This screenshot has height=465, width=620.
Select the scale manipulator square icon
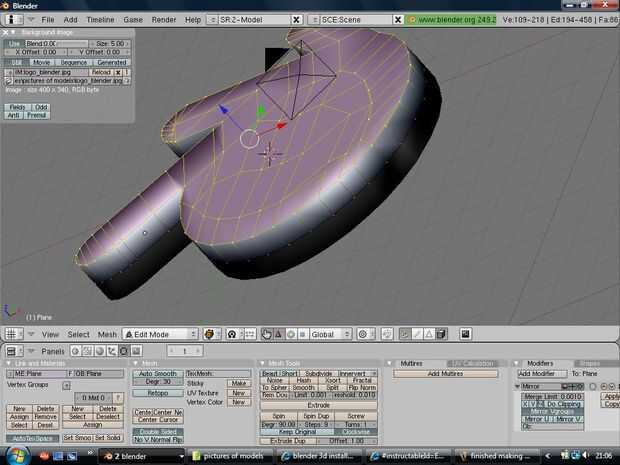pos(302,334)
